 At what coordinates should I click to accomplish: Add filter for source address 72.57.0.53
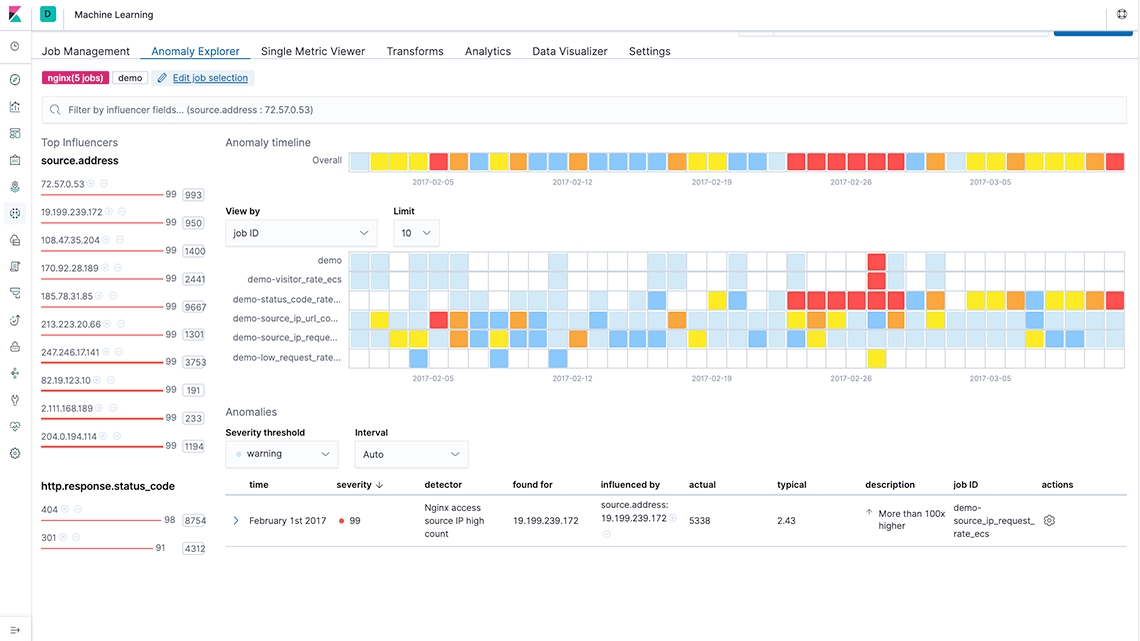pyautogui.click(x=91, y=184)
